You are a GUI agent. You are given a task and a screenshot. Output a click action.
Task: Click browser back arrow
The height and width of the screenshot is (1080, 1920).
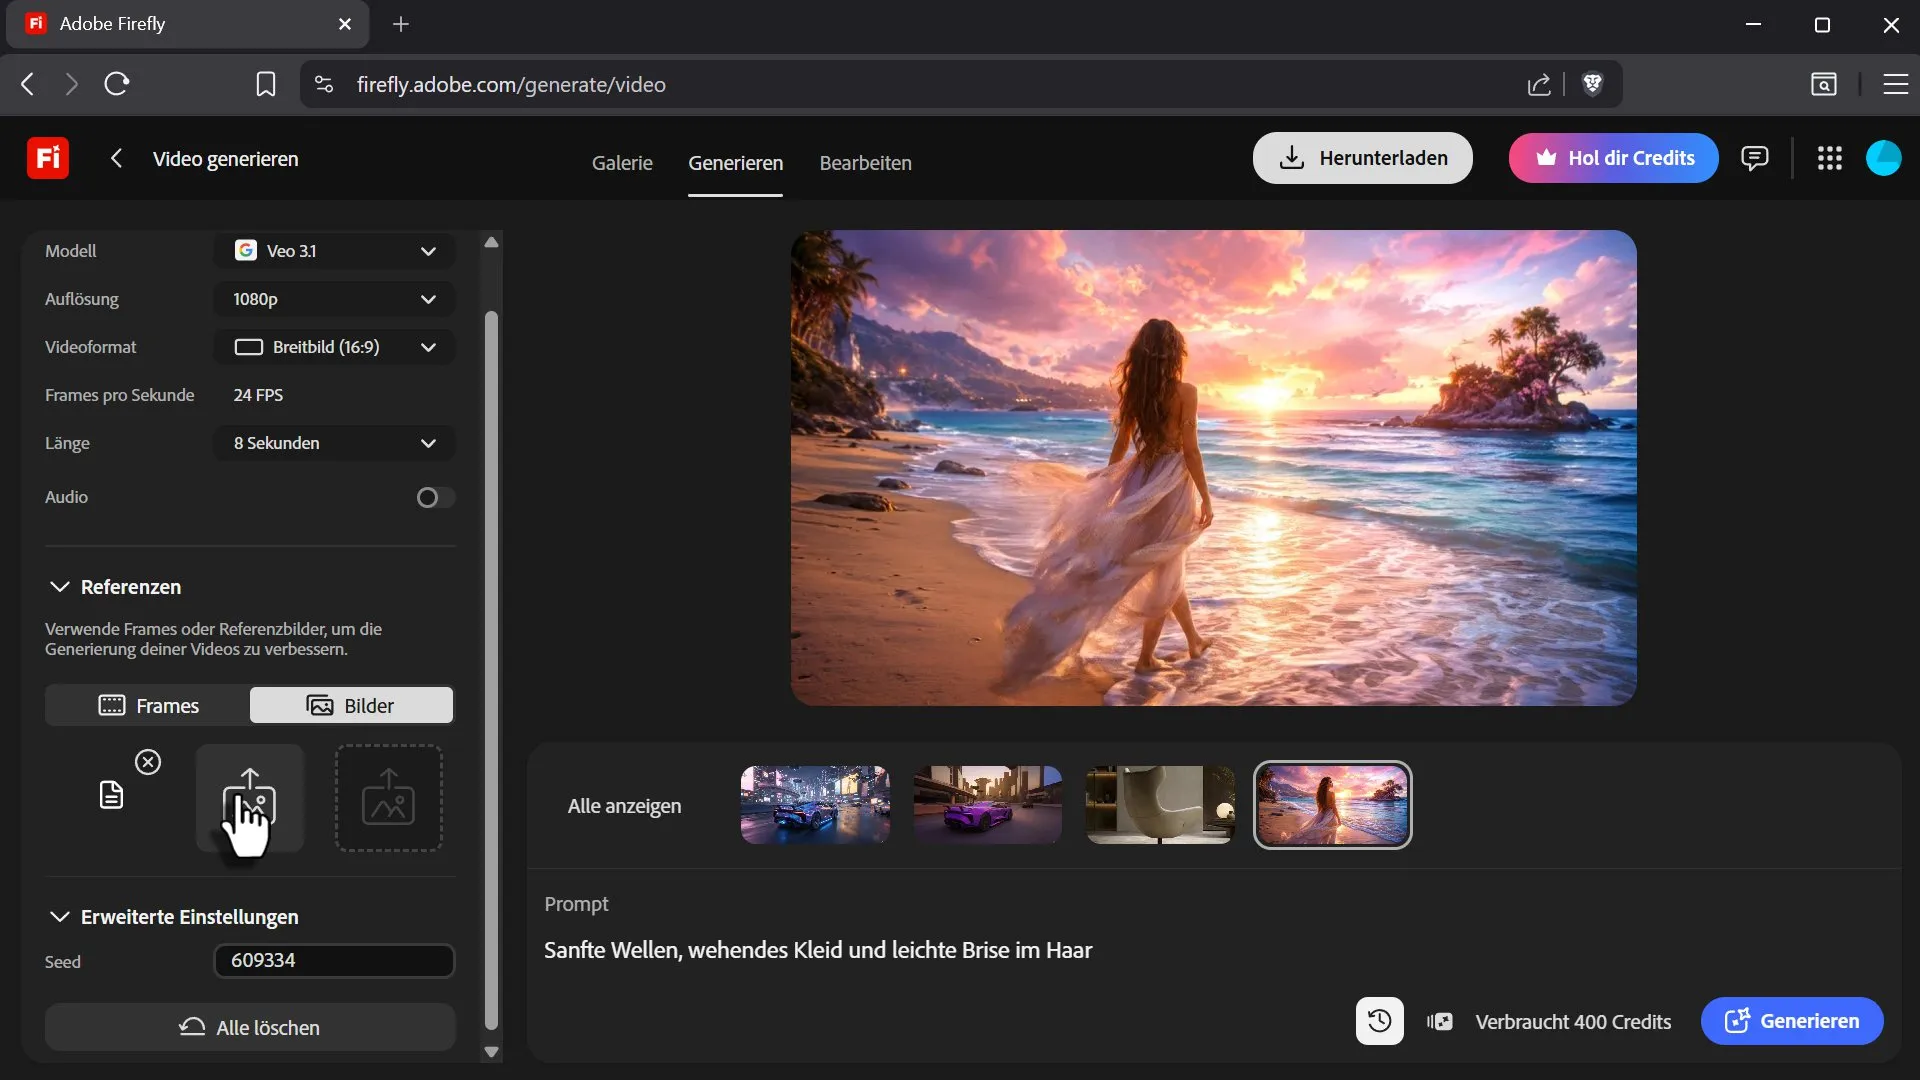(28, 84)
